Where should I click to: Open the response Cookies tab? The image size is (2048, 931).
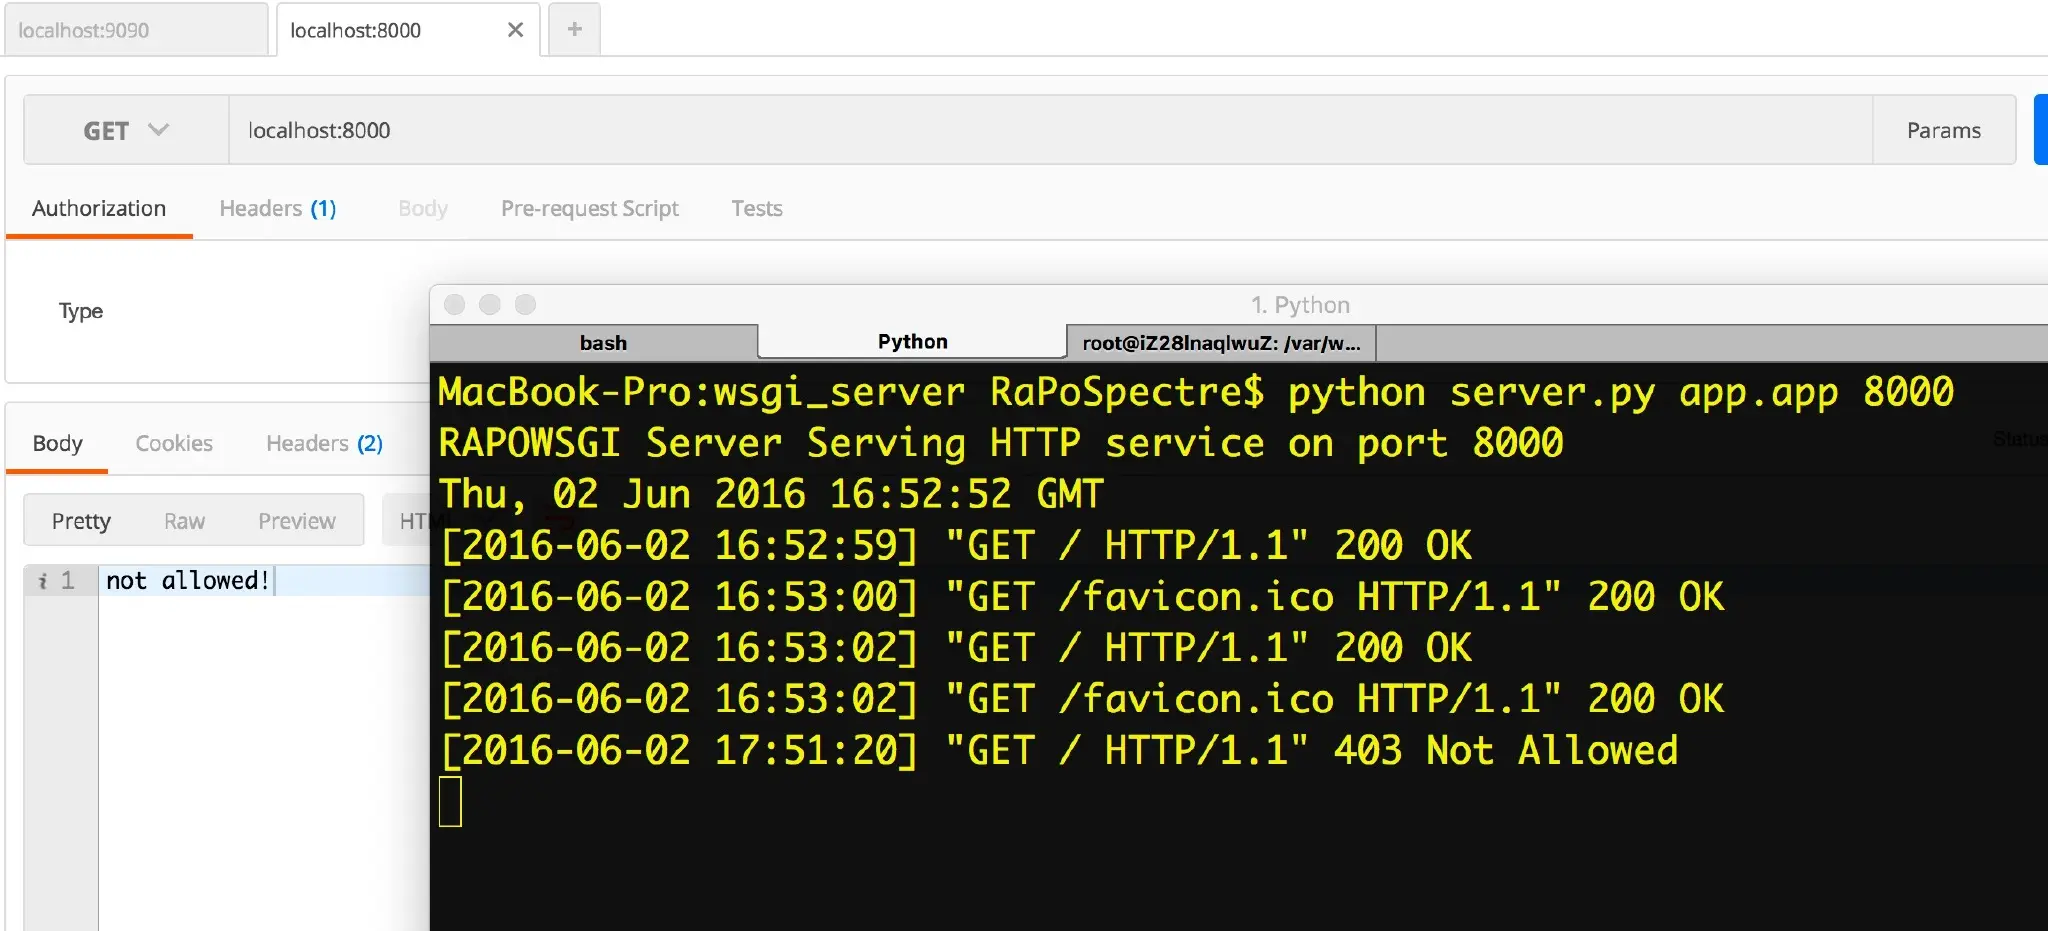point(174,443)
